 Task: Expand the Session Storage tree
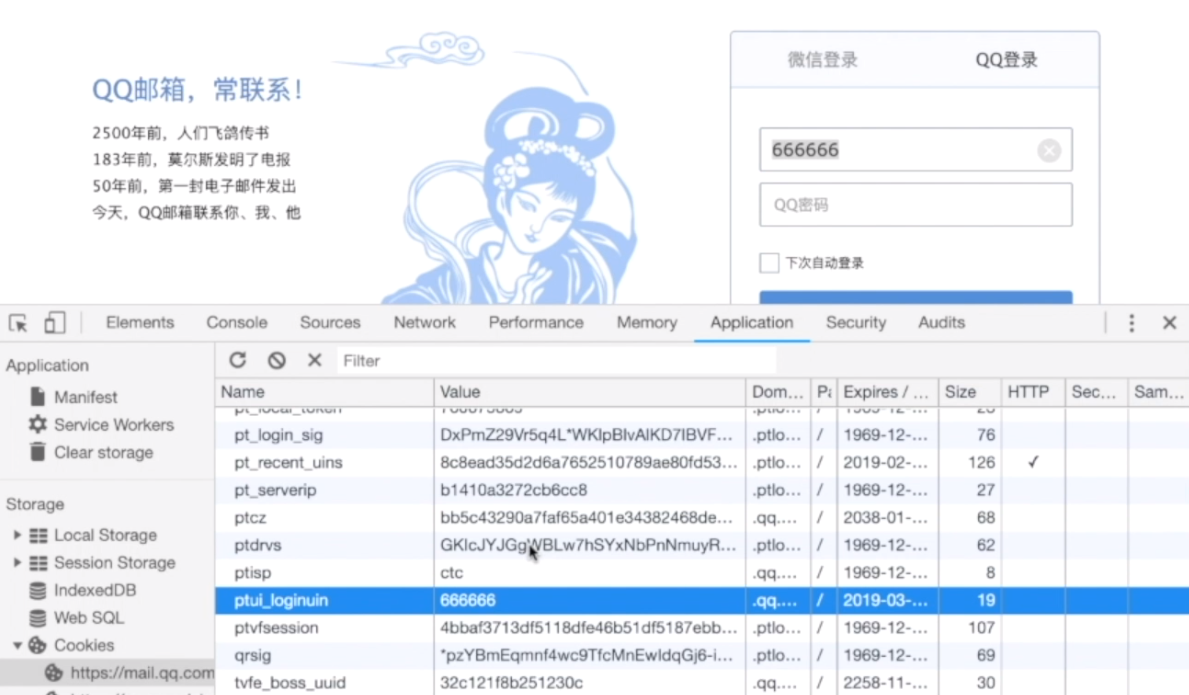[x=17, y=562]
